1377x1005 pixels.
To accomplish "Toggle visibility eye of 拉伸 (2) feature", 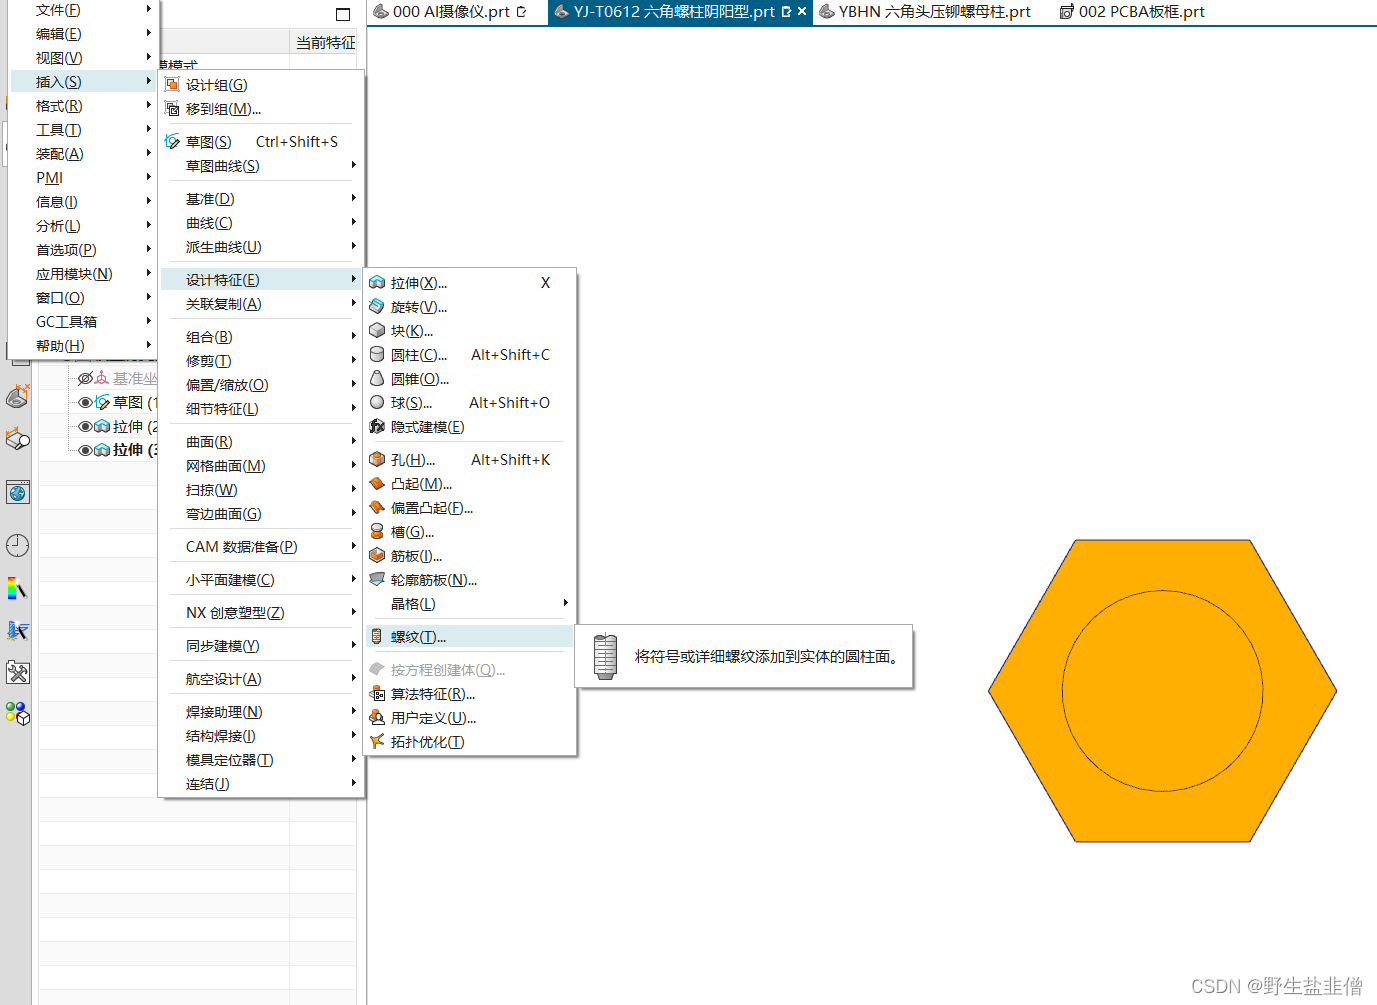I will coord(85,427).
